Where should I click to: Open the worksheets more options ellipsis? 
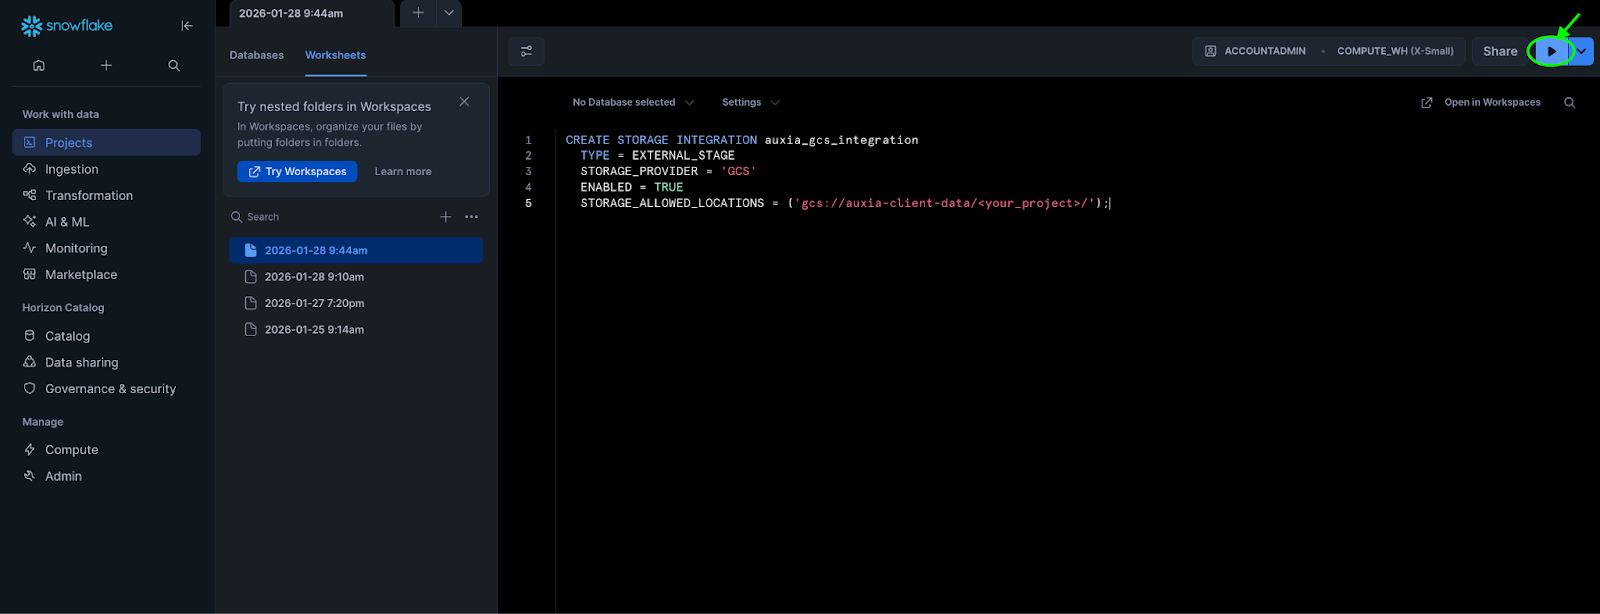[x=472, y=217]
